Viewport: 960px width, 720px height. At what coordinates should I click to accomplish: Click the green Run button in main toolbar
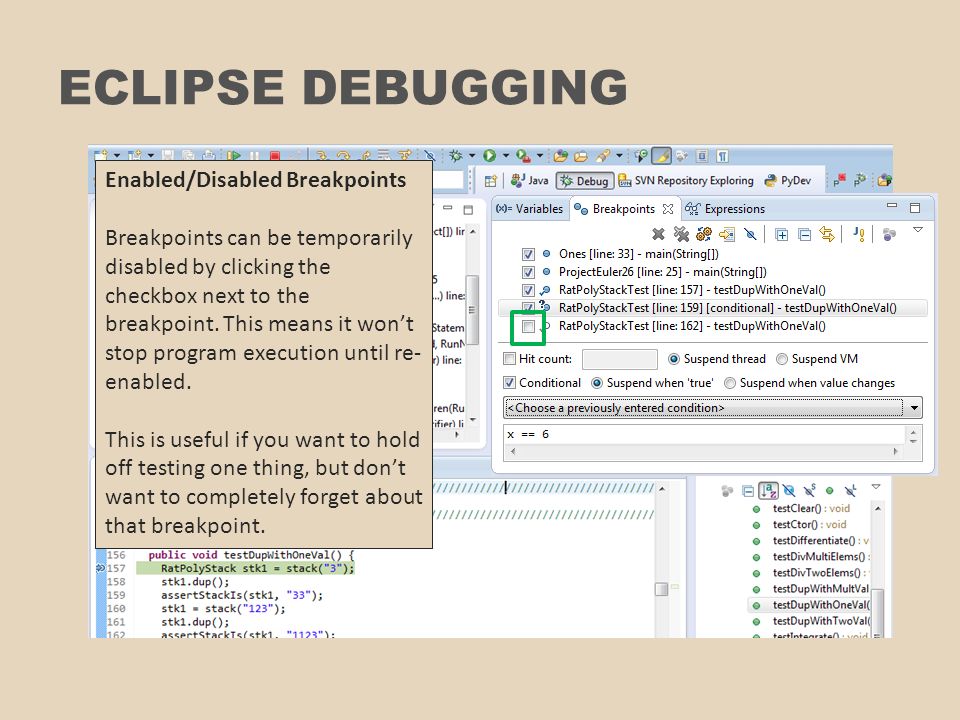[489, 156]
